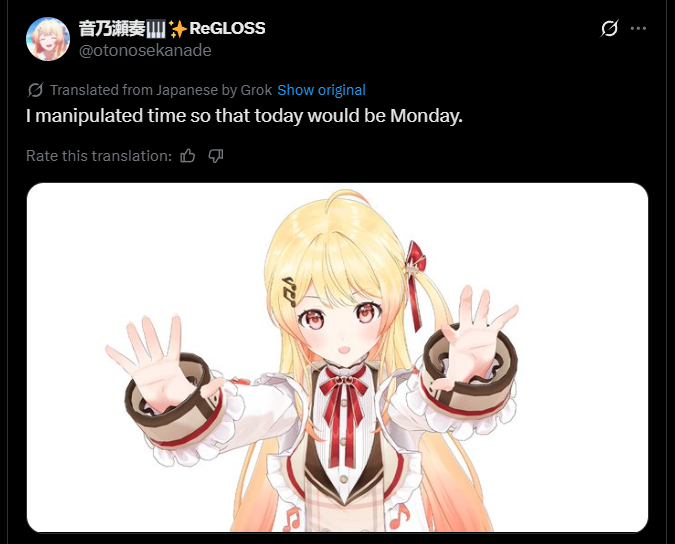
Task: Click the piano keyboard emoji in the name
Action: coord(156,29)
